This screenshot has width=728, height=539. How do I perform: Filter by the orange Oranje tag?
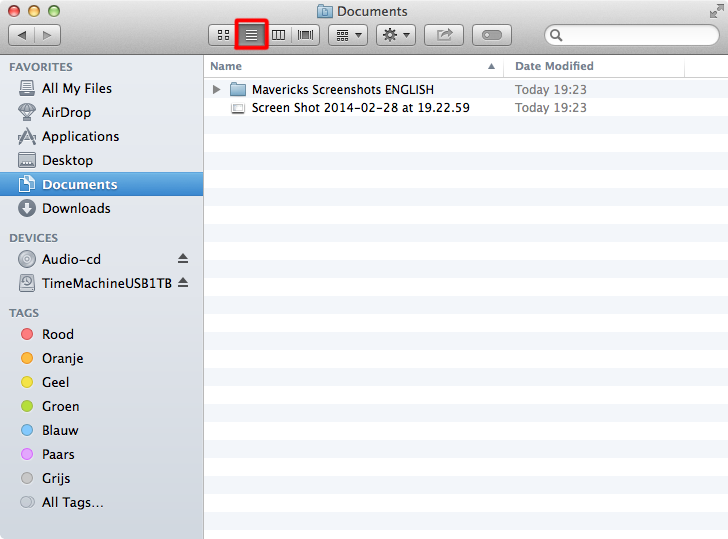click(101, 358)
